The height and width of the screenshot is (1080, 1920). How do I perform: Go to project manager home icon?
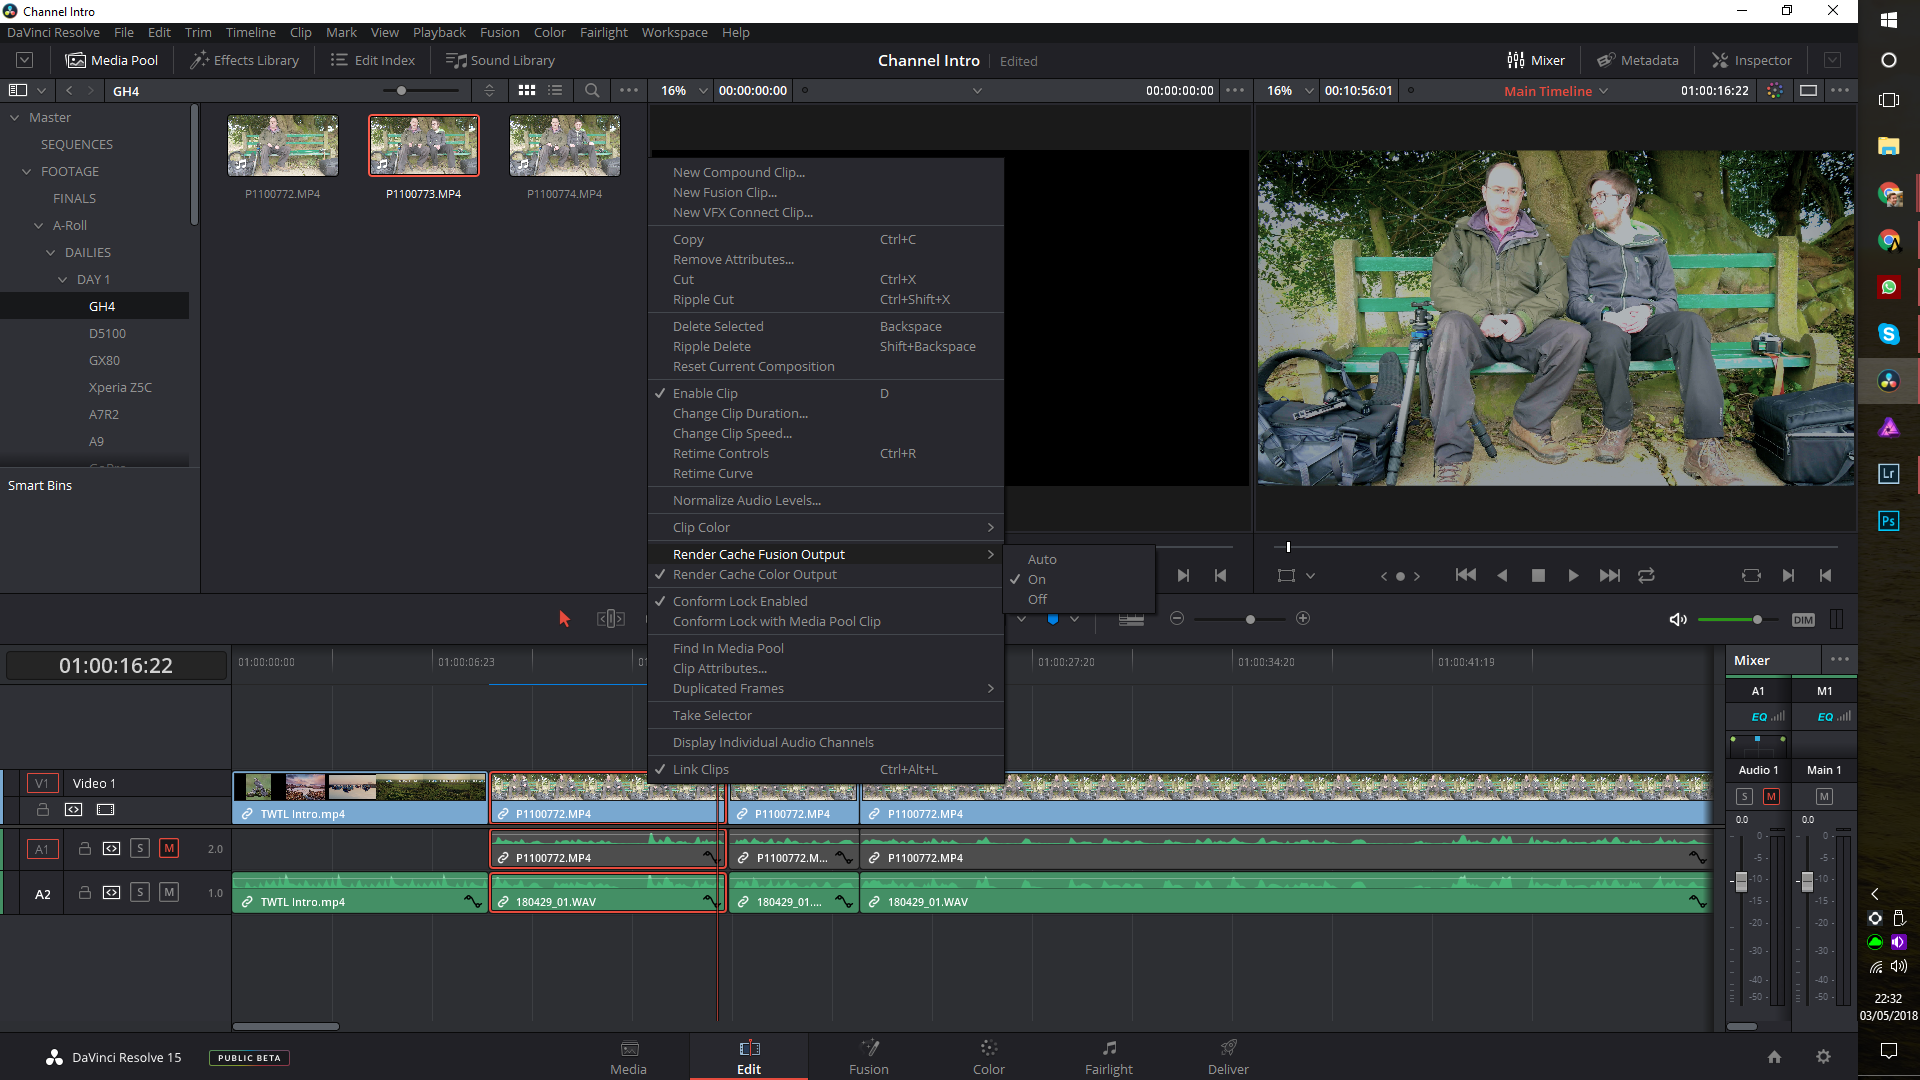pyautogui.click(x=1774, y=1056)
